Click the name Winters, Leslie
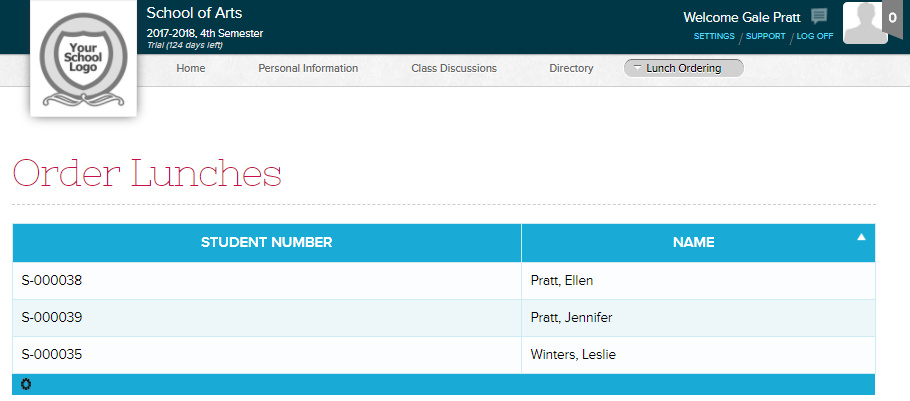 pyautogui.click(x=573, y=355)
